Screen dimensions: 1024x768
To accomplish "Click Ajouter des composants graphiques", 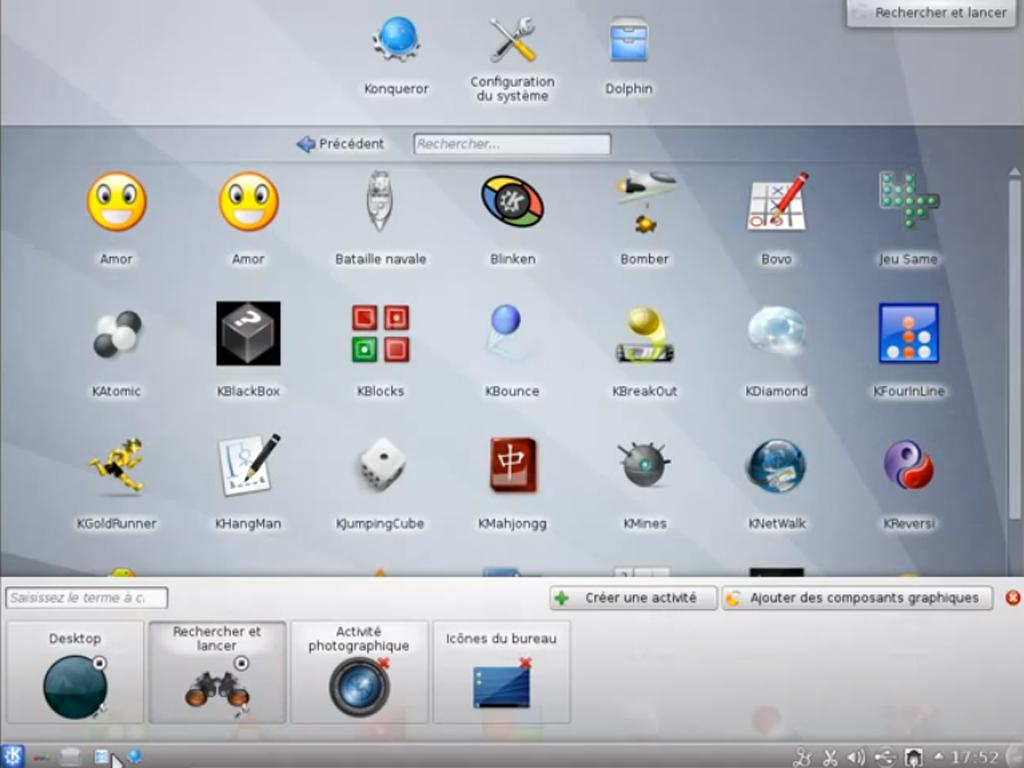I will (x=855, y=598).
